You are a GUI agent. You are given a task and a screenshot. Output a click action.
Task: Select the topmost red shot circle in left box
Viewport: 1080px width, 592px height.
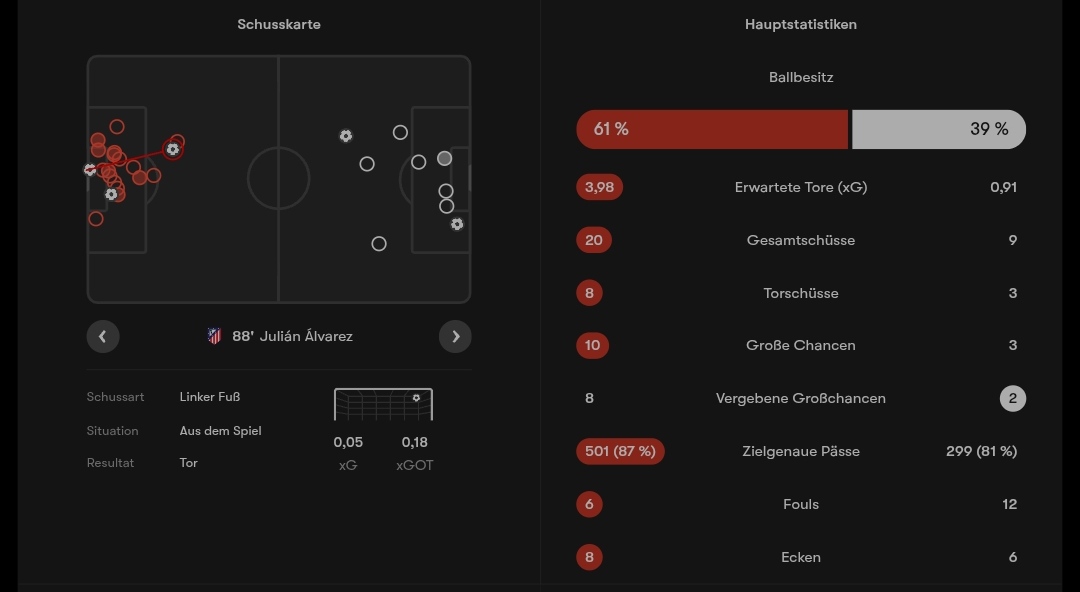117,127
